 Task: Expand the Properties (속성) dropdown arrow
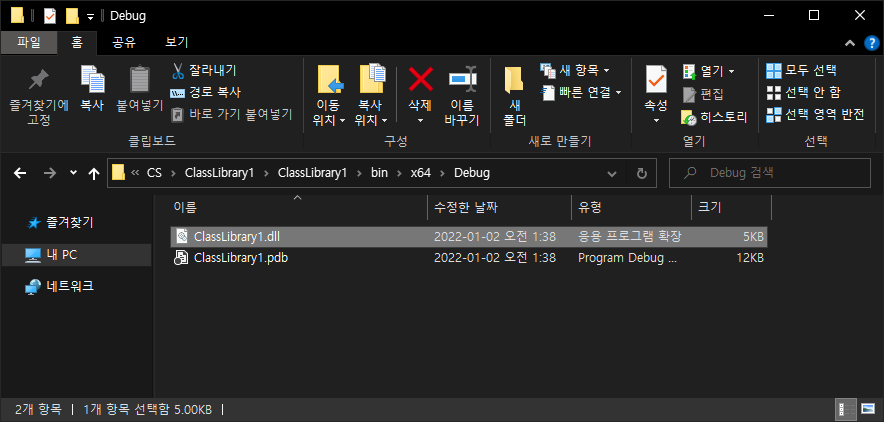656,121
